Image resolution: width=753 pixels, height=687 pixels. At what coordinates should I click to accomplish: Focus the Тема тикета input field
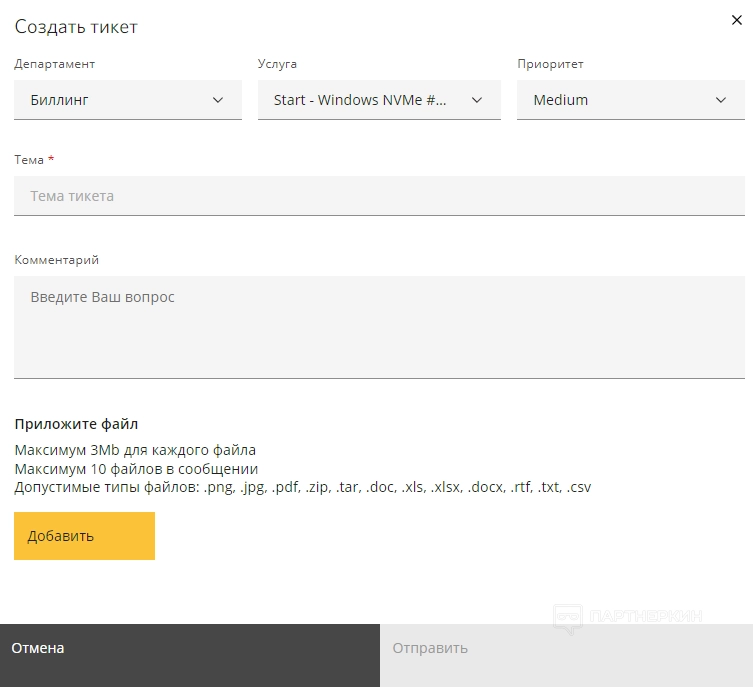379,196
